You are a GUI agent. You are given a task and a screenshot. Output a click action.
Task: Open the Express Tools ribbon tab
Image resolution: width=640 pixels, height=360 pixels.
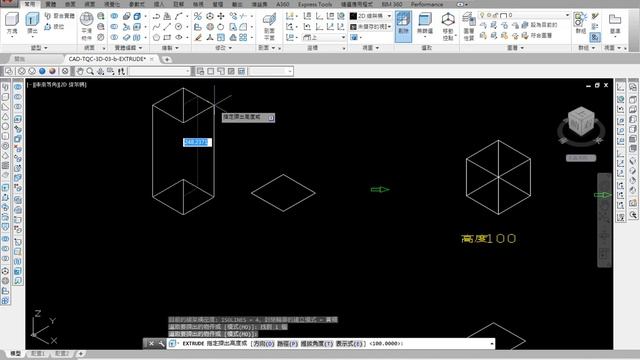click(x=315, y=4)
